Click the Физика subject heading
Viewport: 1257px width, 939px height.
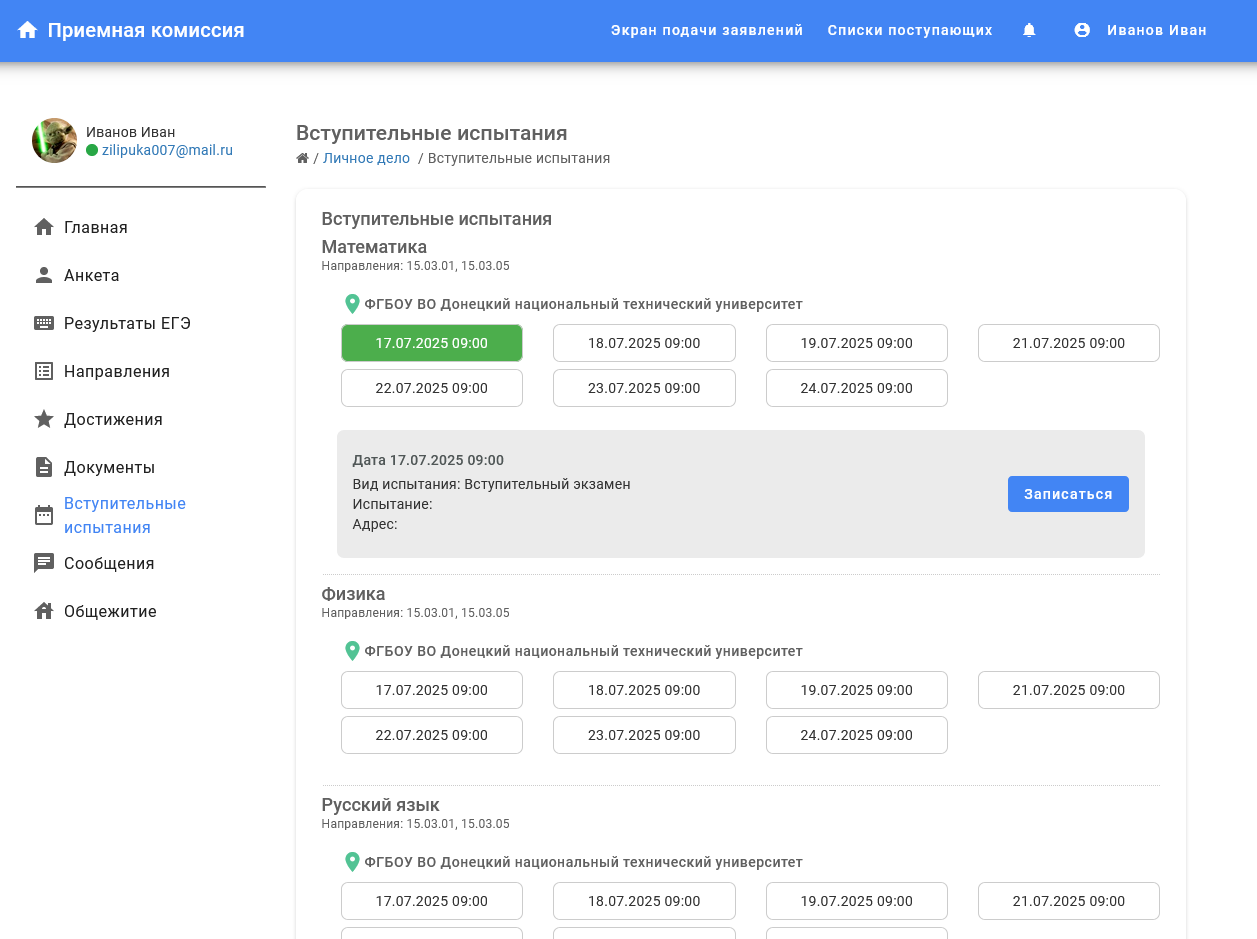(x=353, y=594)
